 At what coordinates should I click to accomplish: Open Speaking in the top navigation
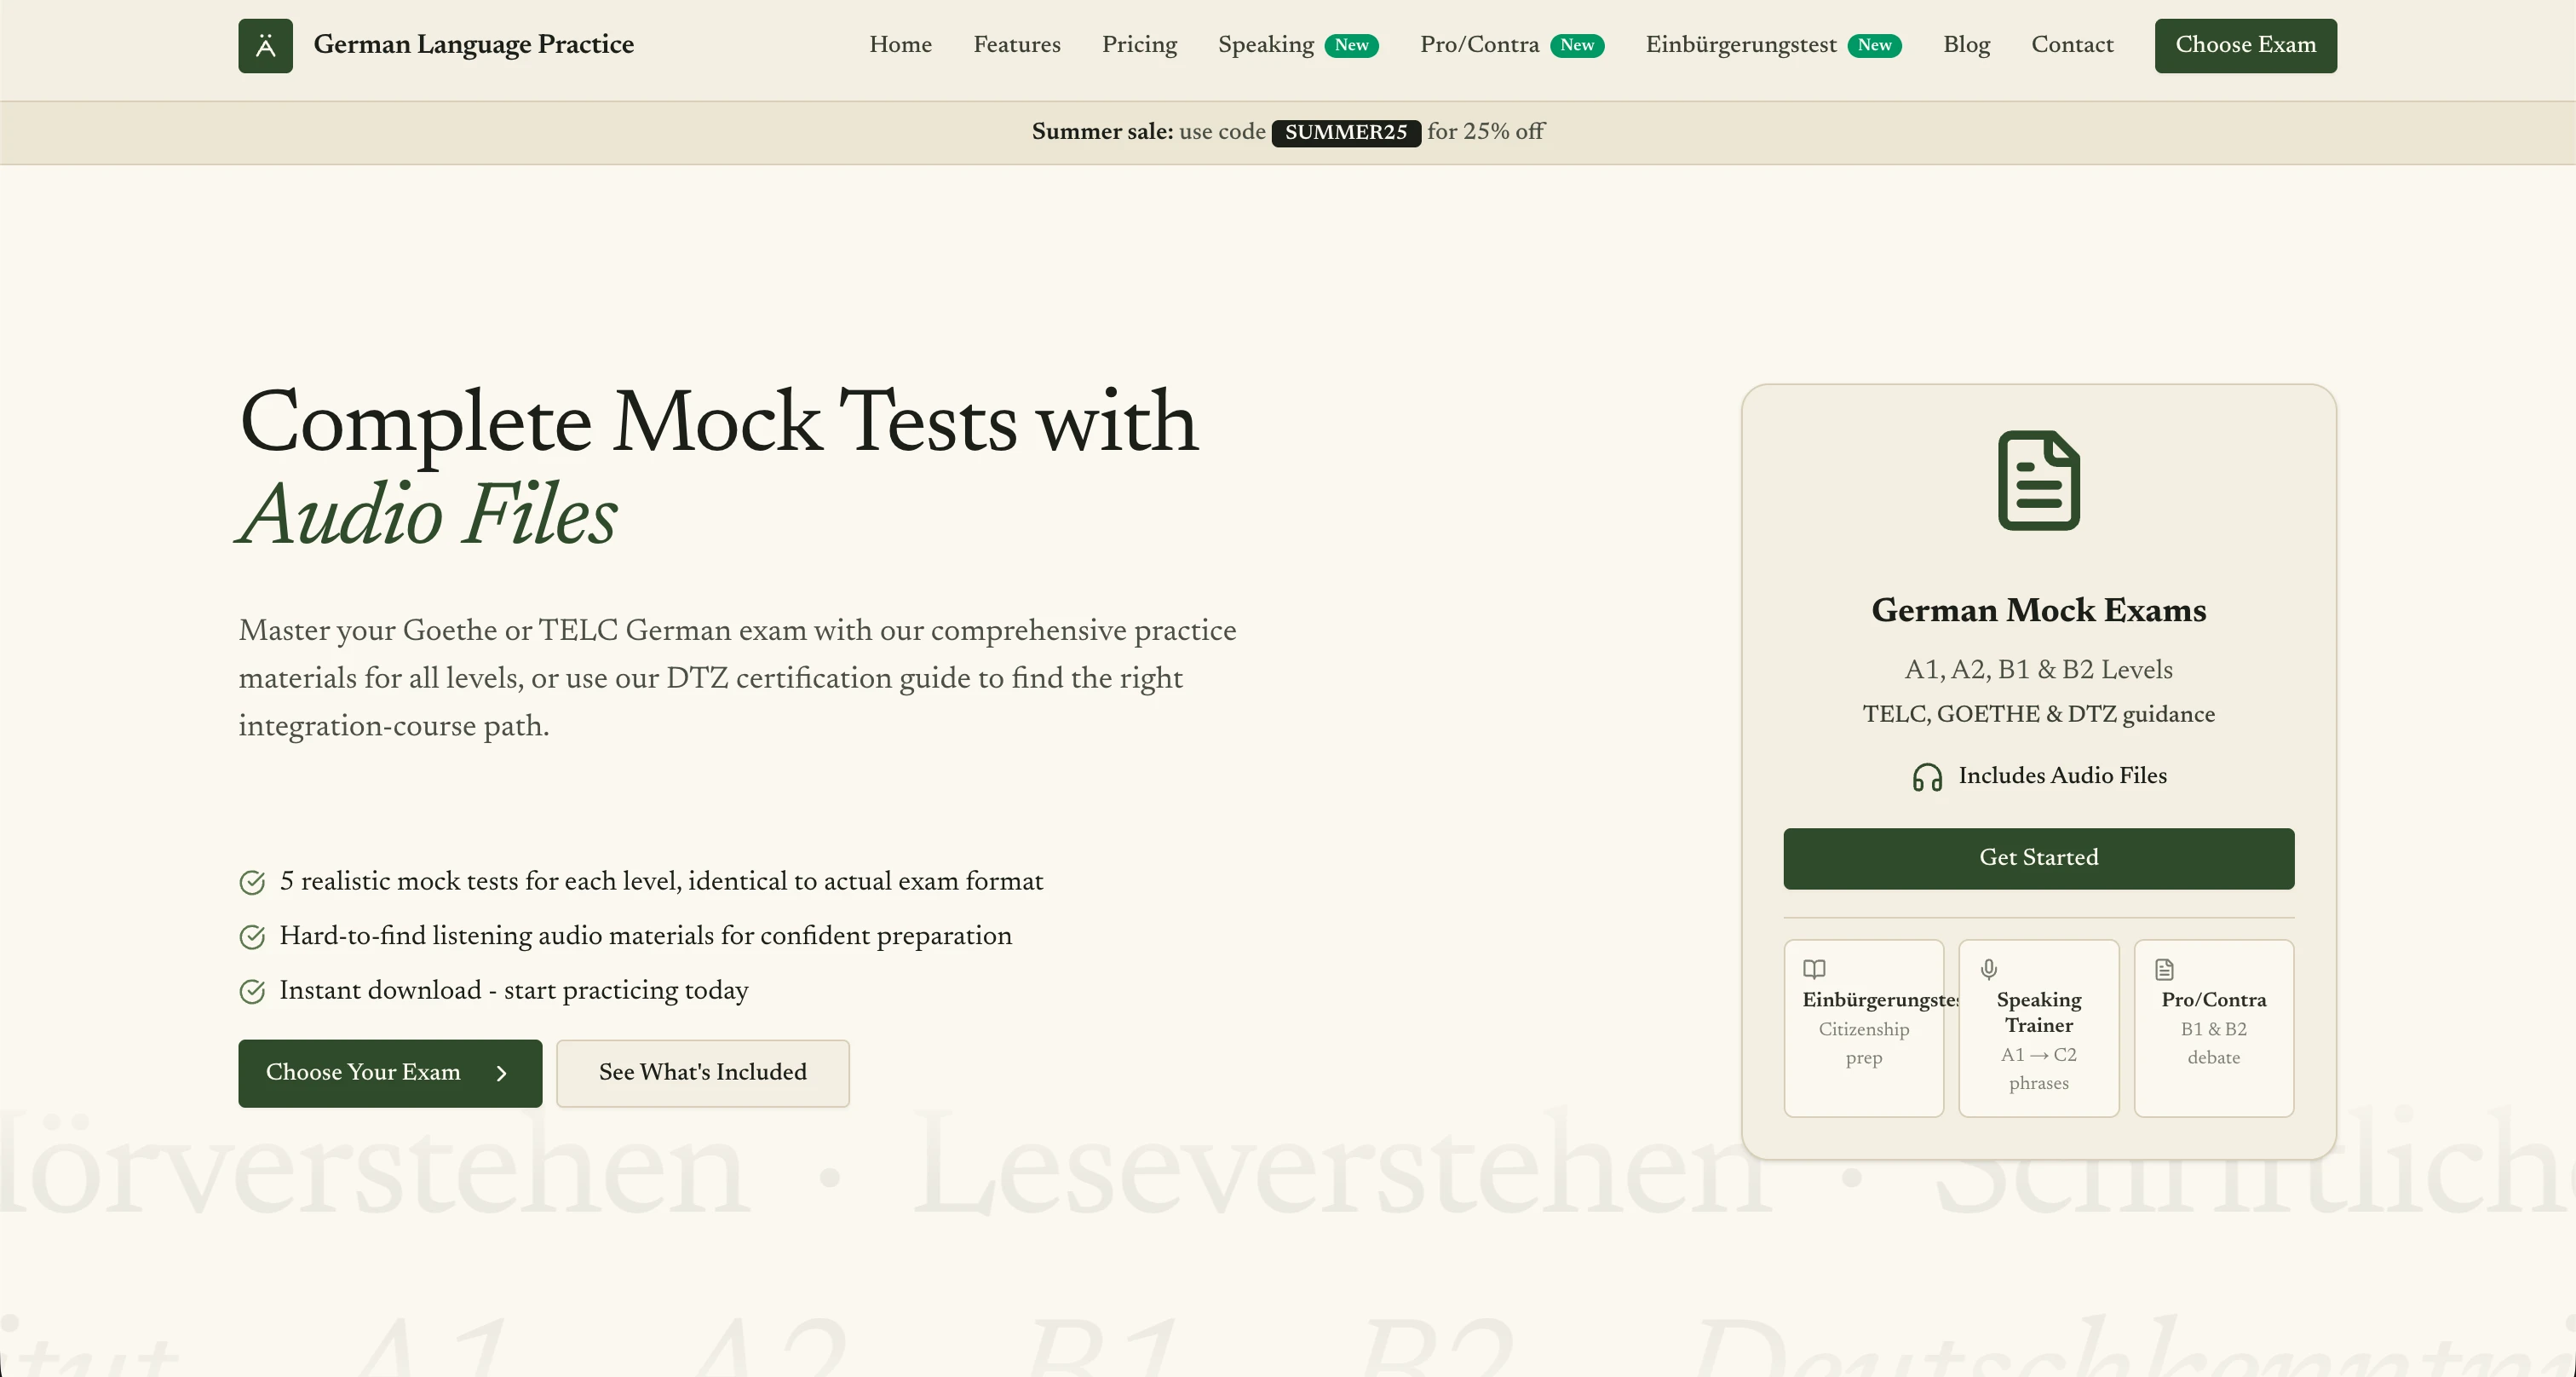1266,45
